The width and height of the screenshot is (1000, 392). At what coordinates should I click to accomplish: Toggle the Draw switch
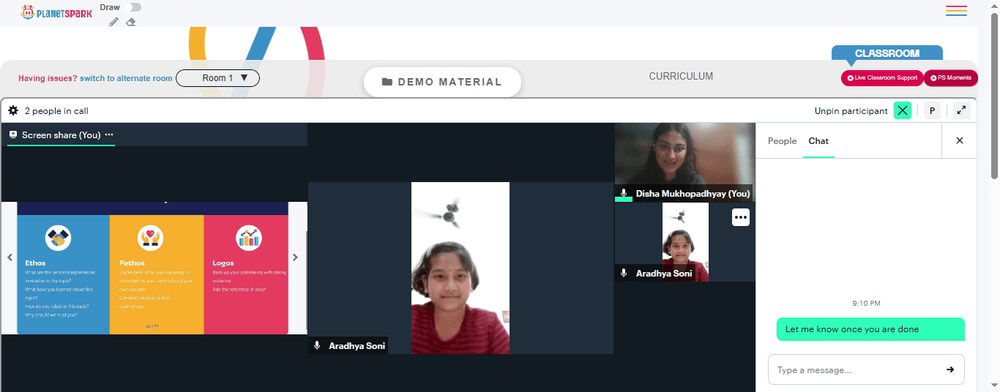coord(133,7)
